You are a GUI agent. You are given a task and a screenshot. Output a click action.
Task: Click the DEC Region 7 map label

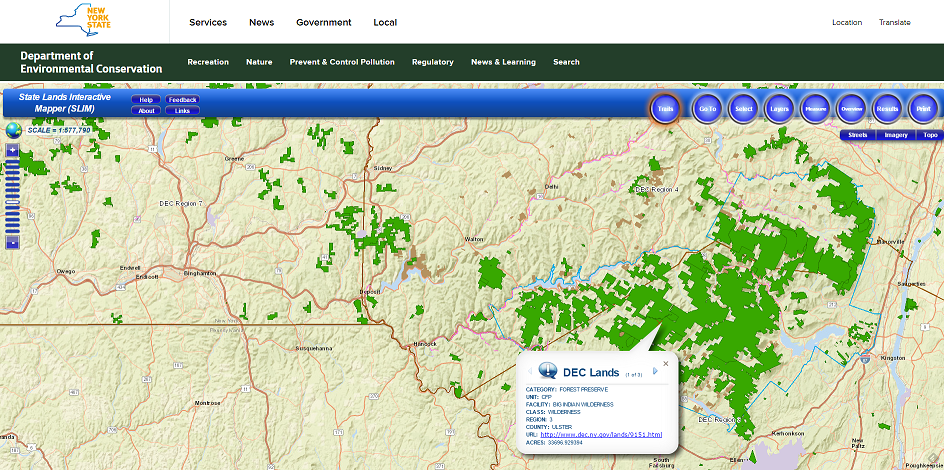tap(181, 203)
